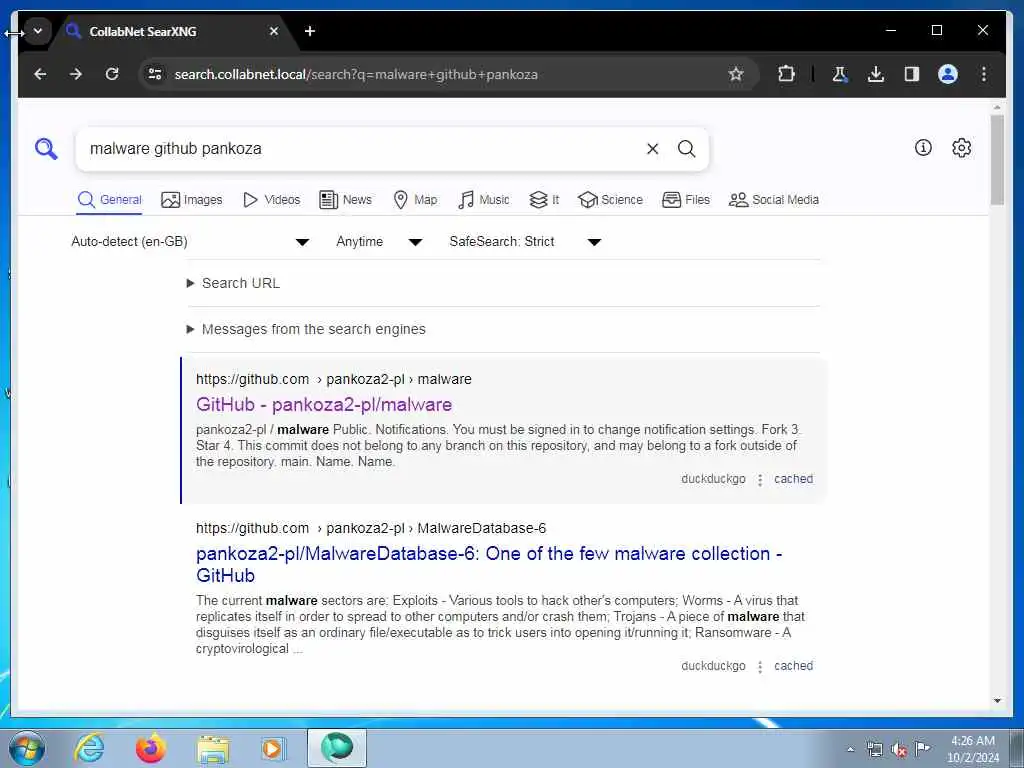Reload the current page
Viewport: 1024px width, 768px height.
point(112,74)
